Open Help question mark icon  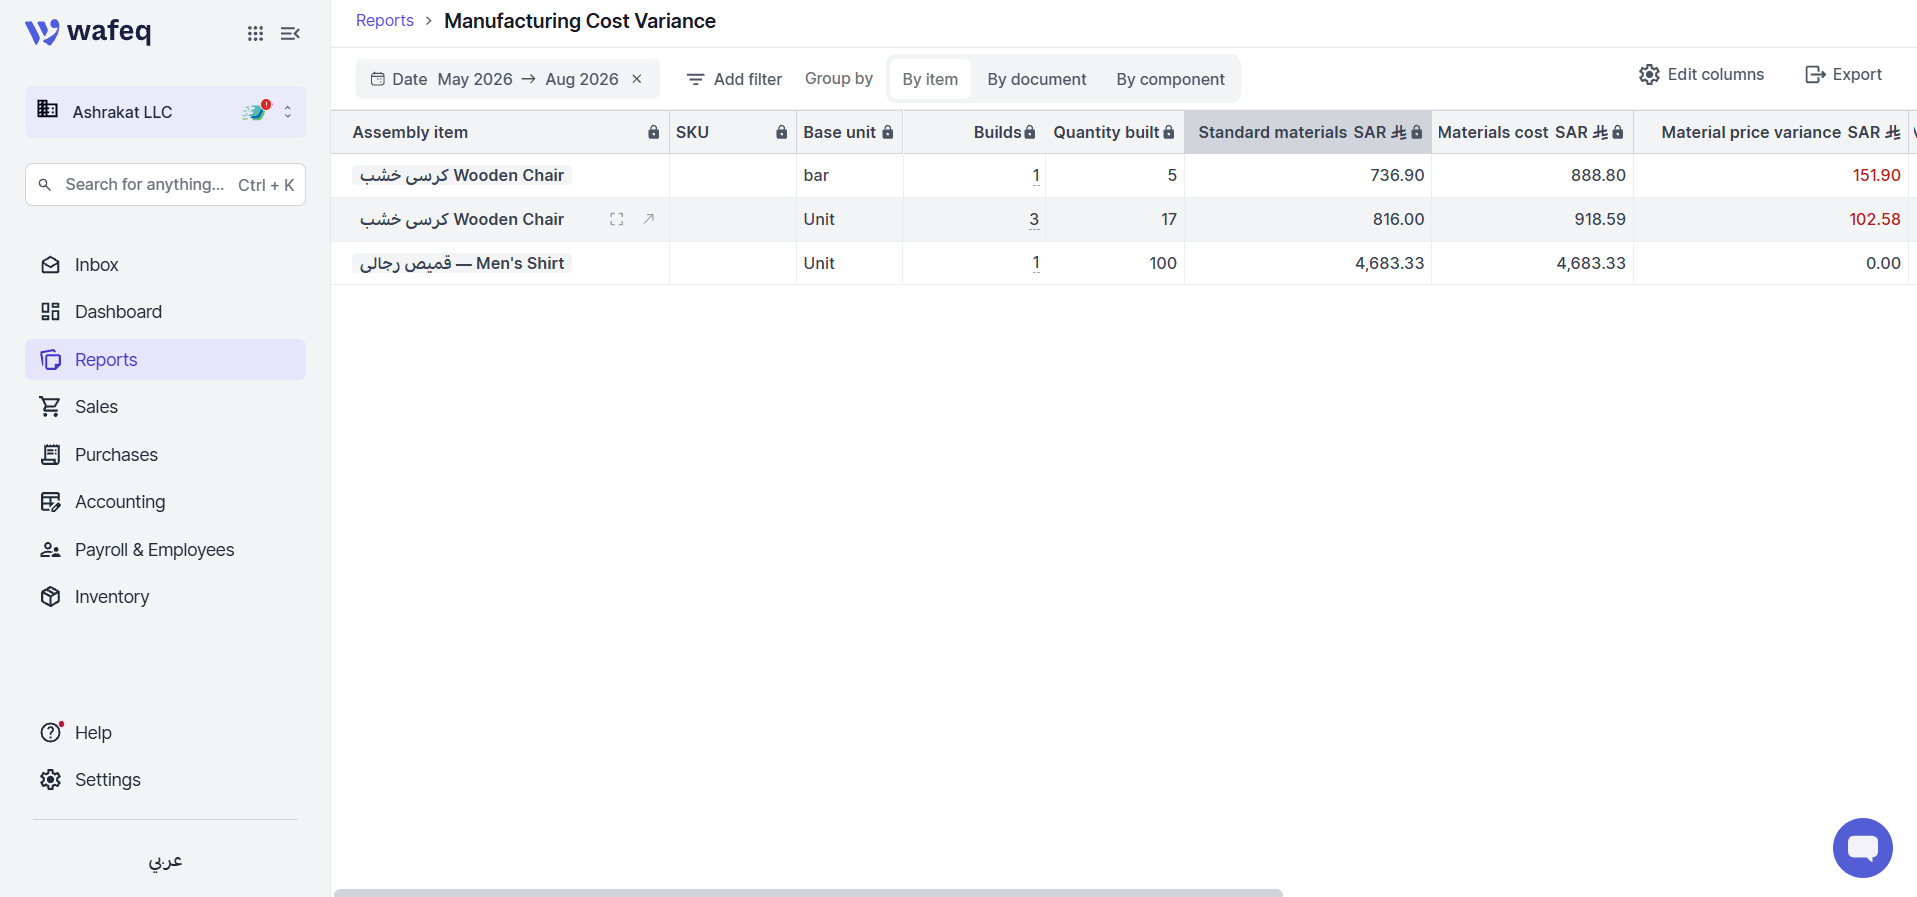point(51,733)
